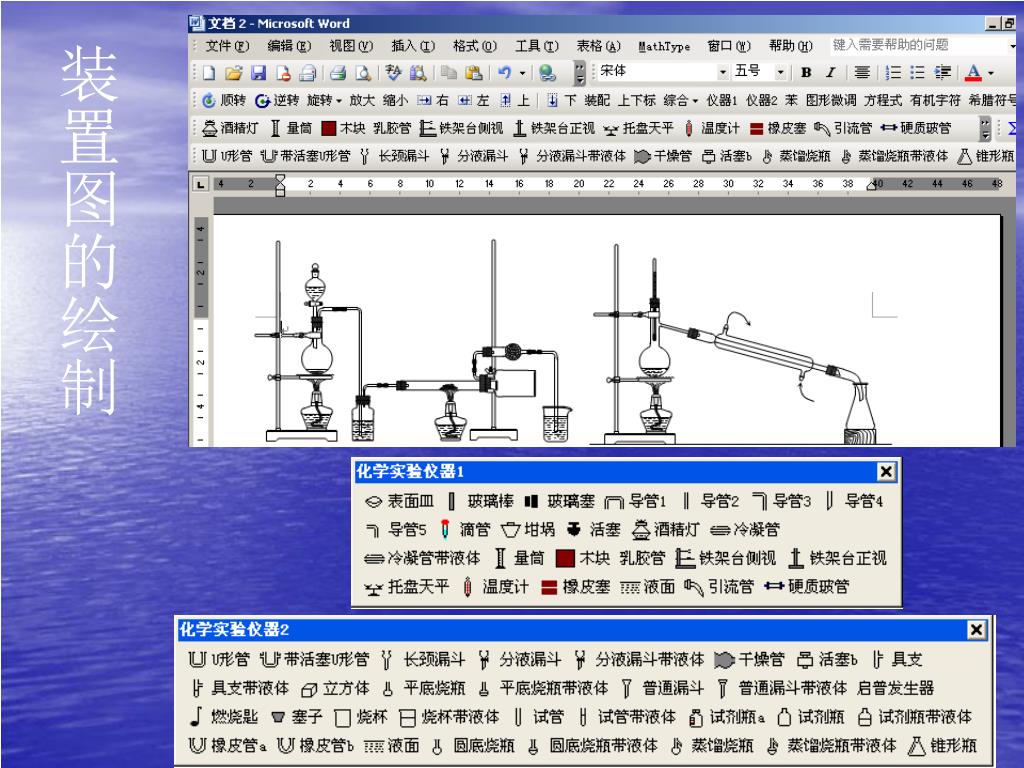Click the 装配 toolbar button
This screenshot has width=1024, height=768.
pos(596,100)
